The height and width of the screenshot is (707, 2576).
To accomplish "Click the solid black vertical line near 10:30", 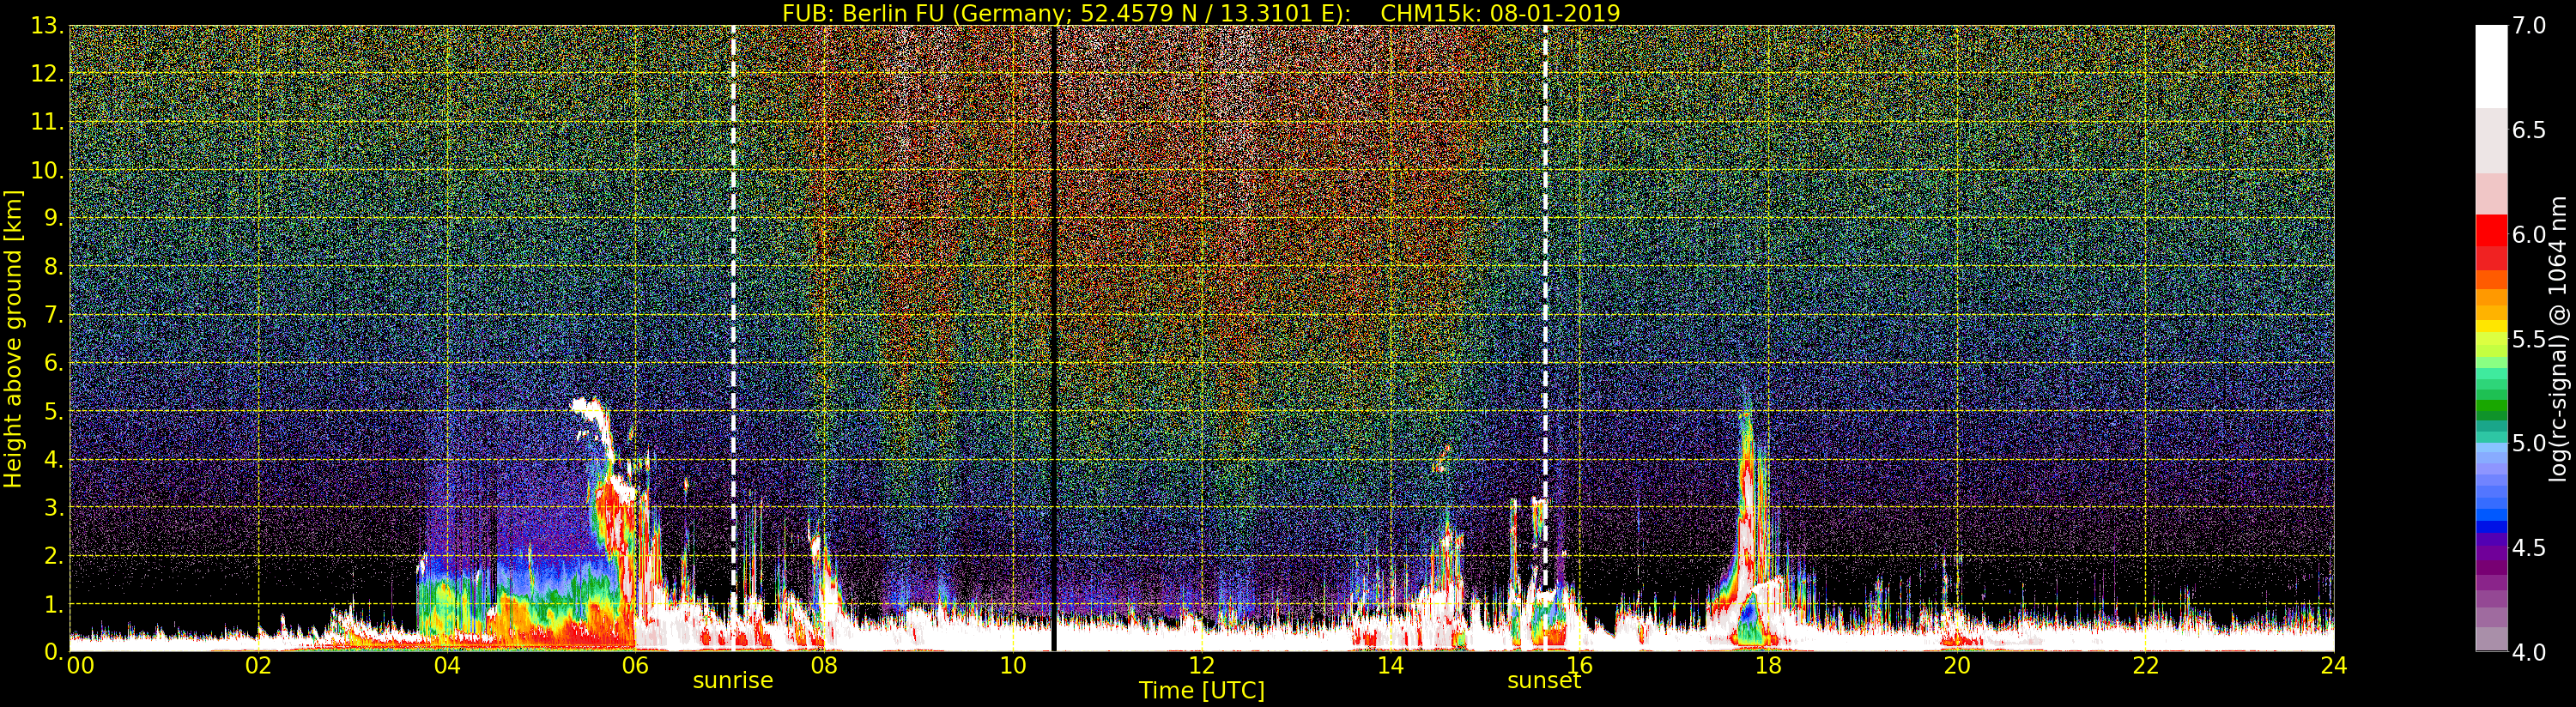I will point(1054,338).
